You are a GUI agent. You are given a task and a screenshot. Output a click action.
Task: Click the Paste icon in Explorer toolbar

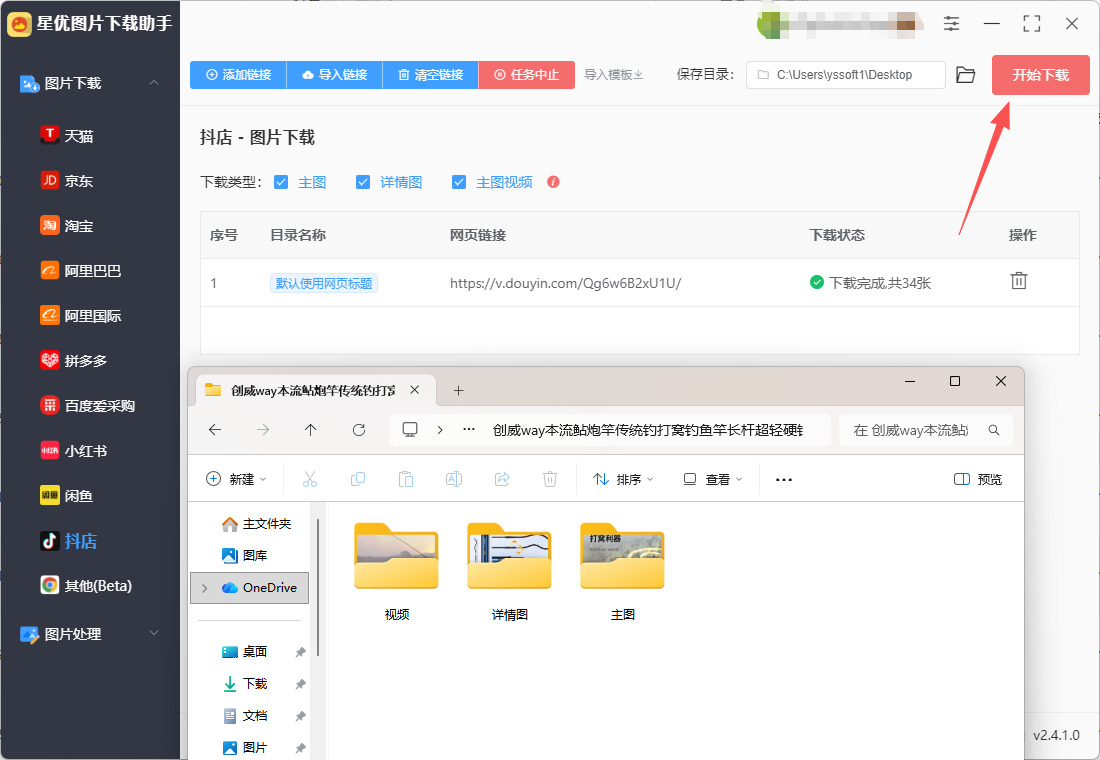(x=405, y=479)
